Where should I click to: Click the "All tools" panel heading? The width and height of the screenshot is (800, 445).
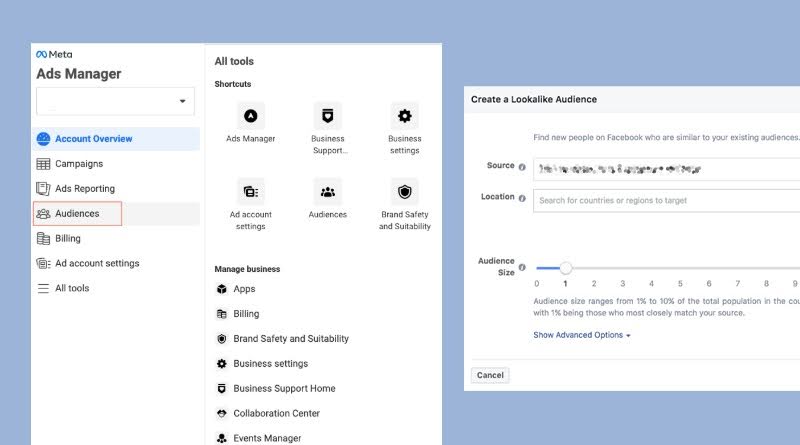234,61
